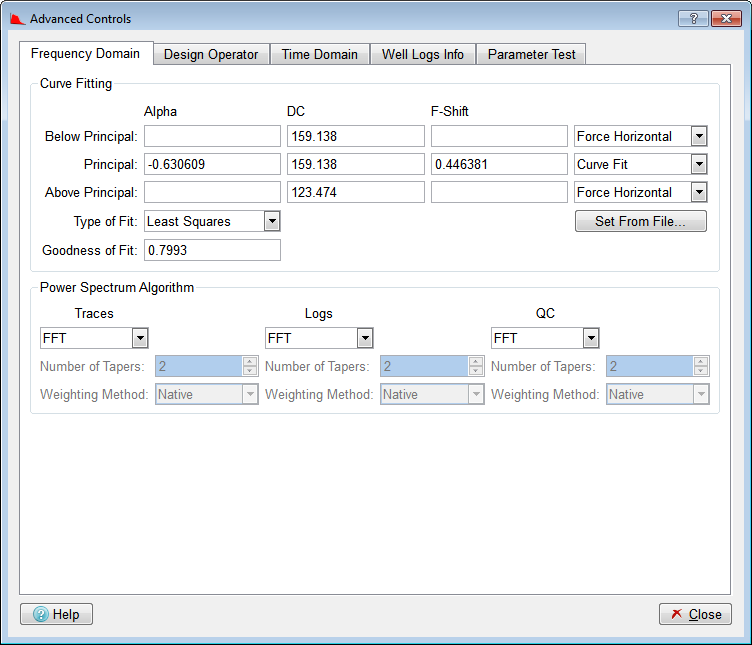The width and height of the screenshot is (752, 645).
Task: Click the Logs column label
Action: [318, 314]
